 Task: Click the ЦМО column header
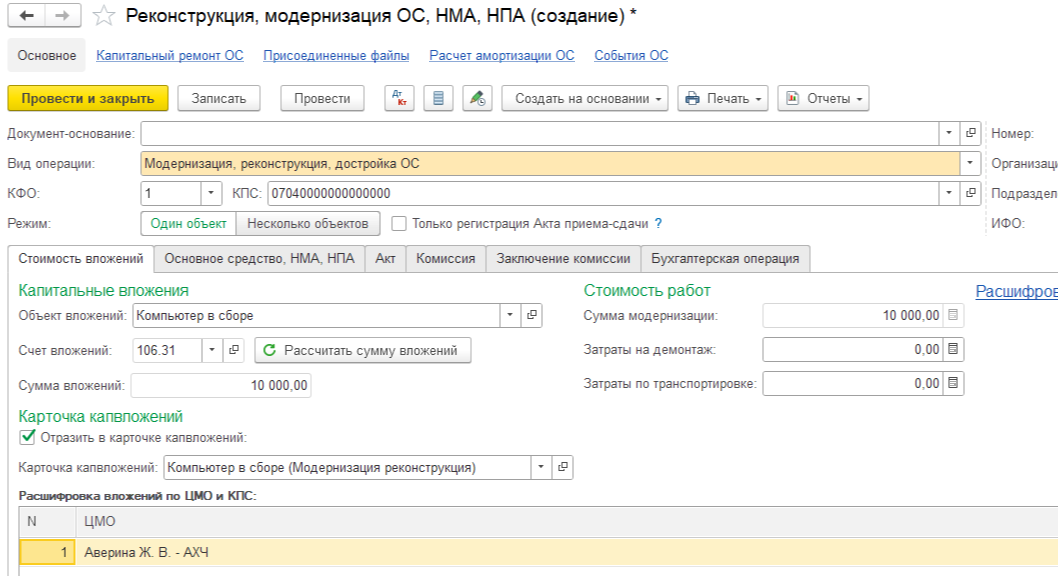coord(567,521)
